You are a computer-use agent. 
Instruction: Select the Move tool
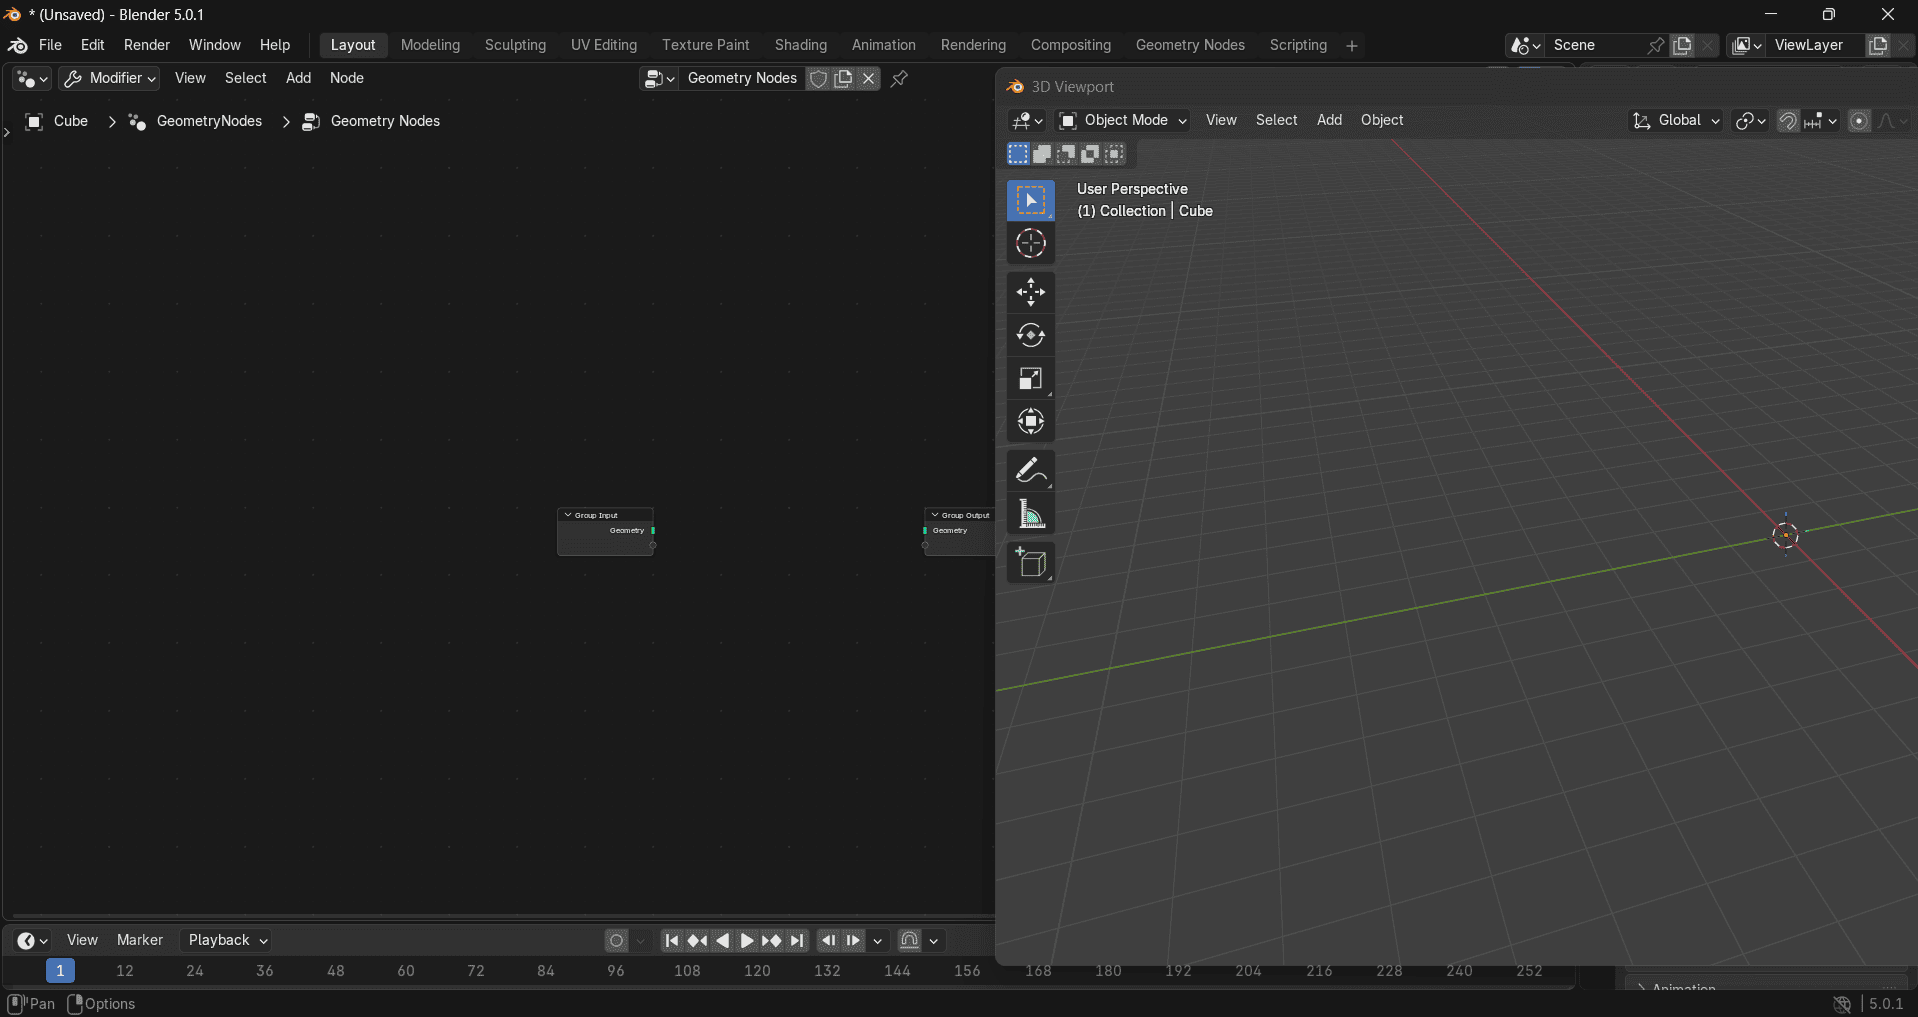1030,292
